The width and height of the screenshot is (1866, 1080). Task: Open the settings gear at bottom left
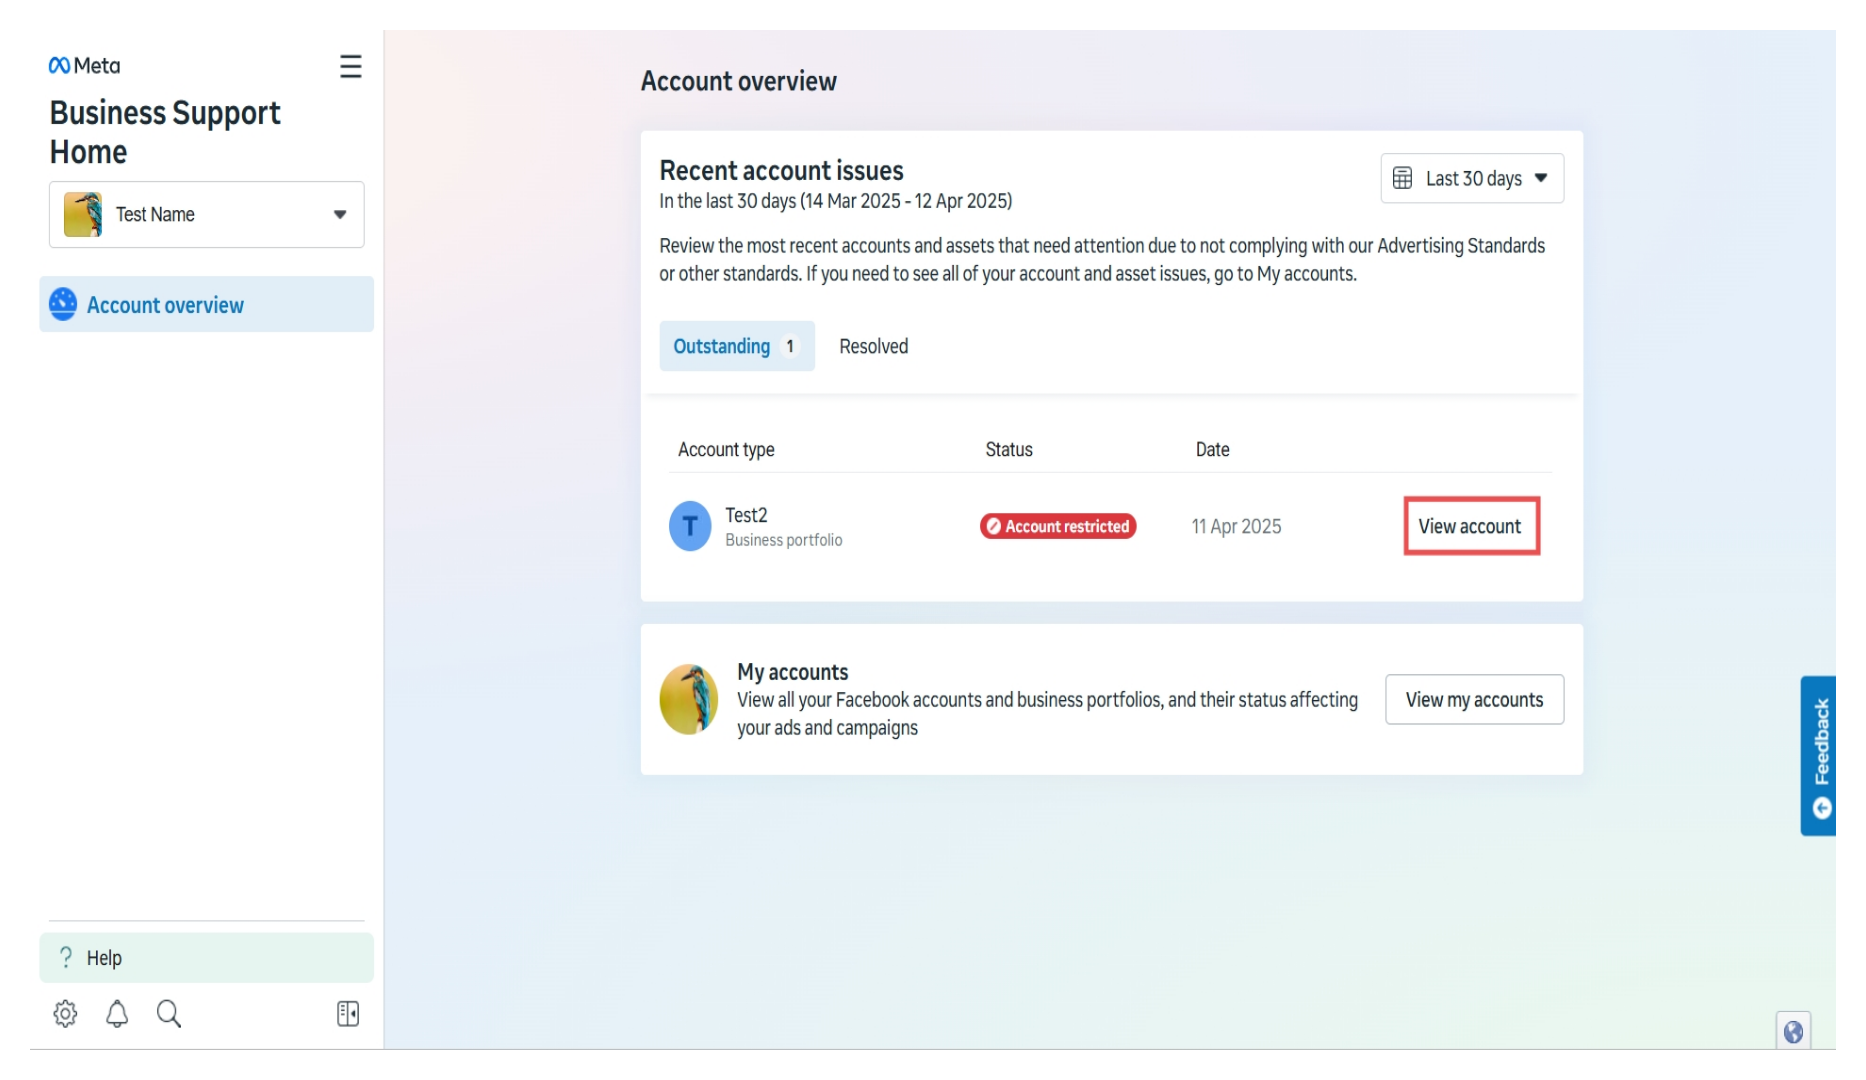click(x=64, y=1013)
